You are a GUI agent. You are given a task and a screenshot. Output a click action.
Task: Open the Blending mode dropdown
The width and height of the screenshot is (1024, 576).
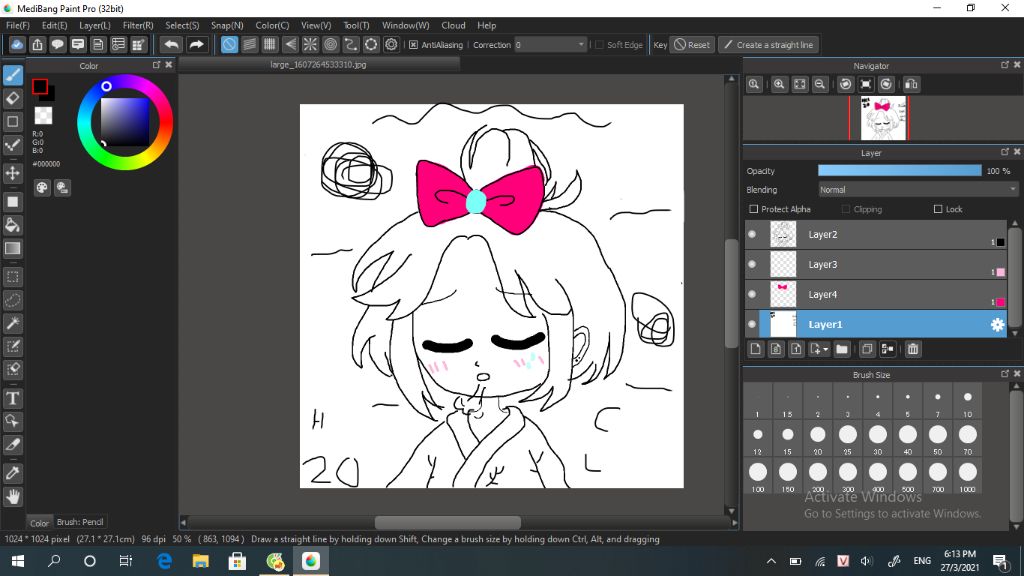918,190
